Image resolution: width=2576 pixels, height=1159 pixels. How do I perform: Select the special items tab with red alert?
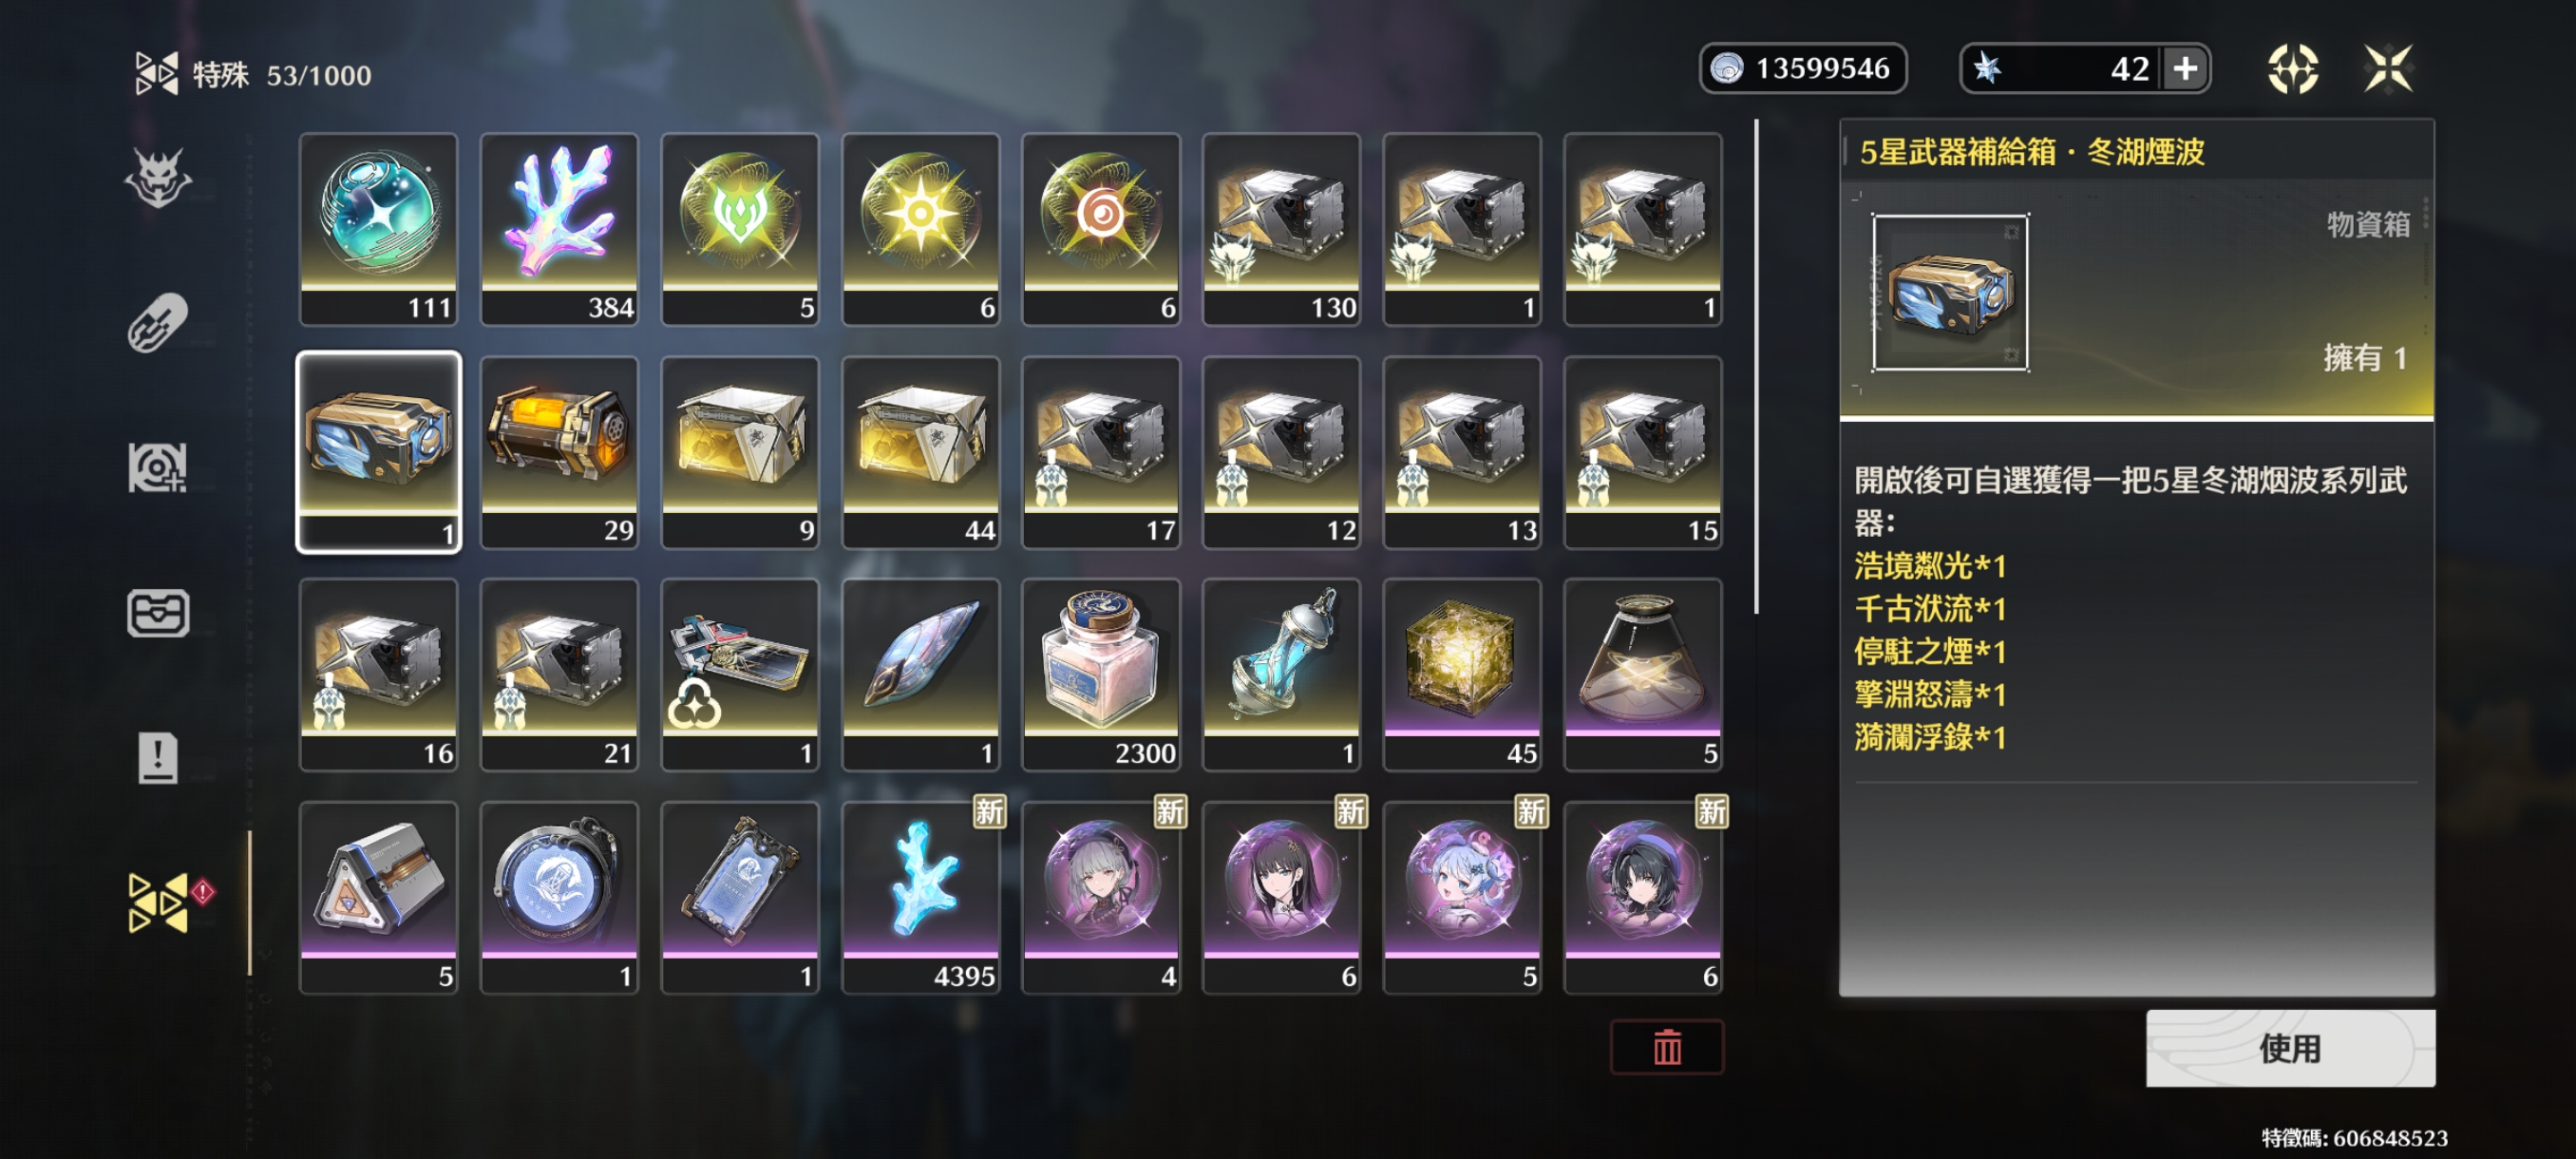click(160, 902)
